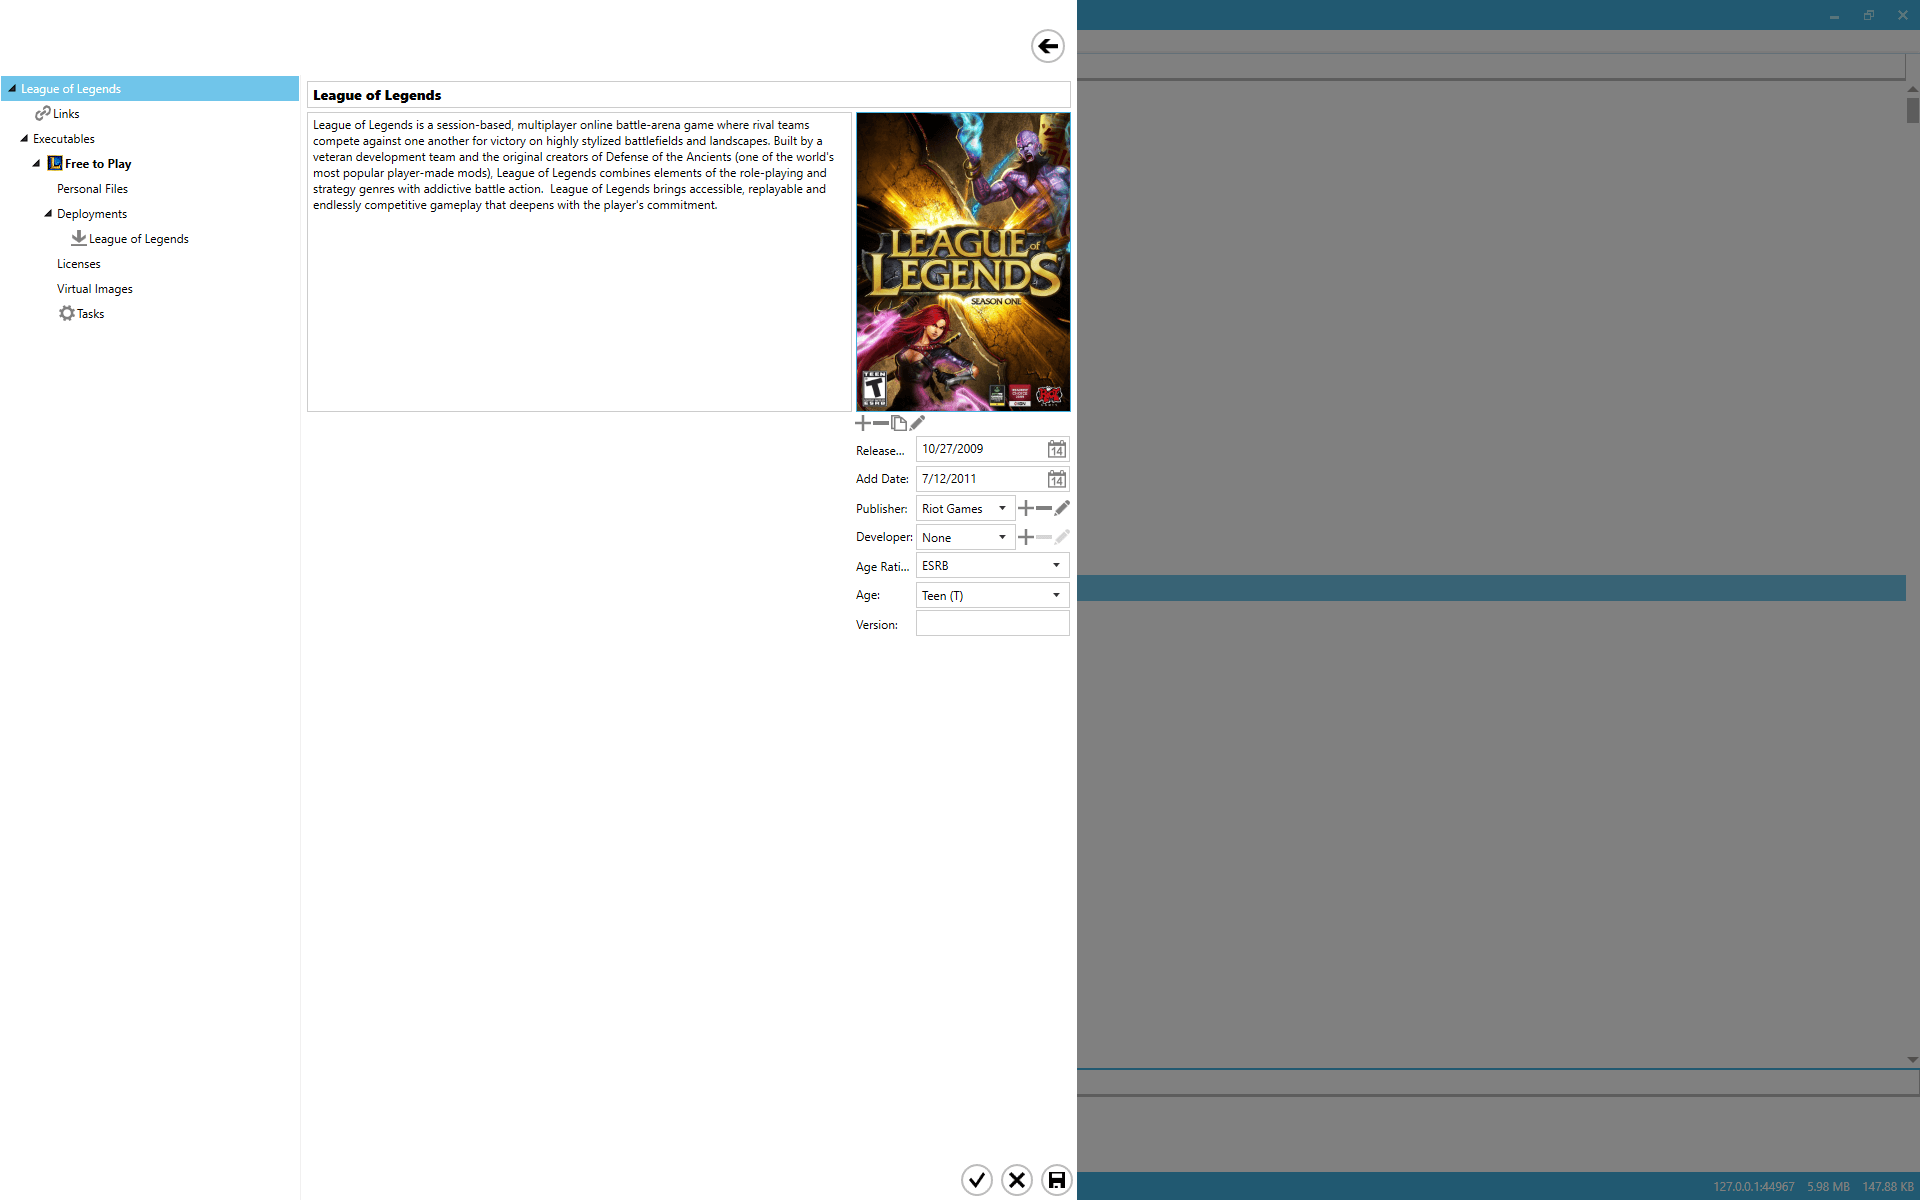1920x1200 pixels.
Task: Click the back arrow button
Action: [1047, 46]
